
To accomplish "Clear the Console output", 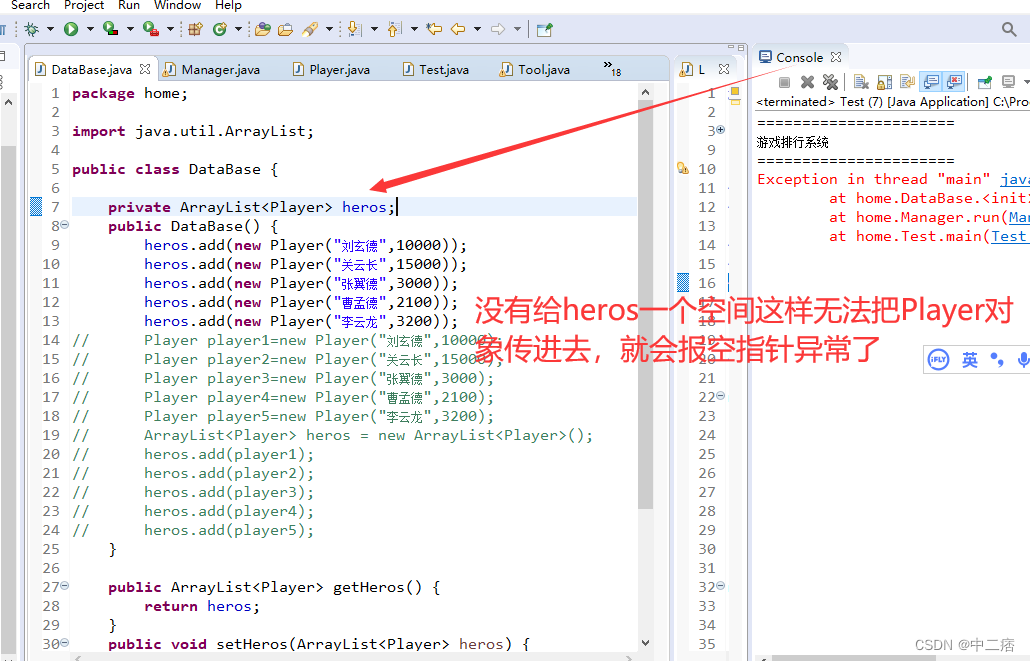I will pos(859,82).
